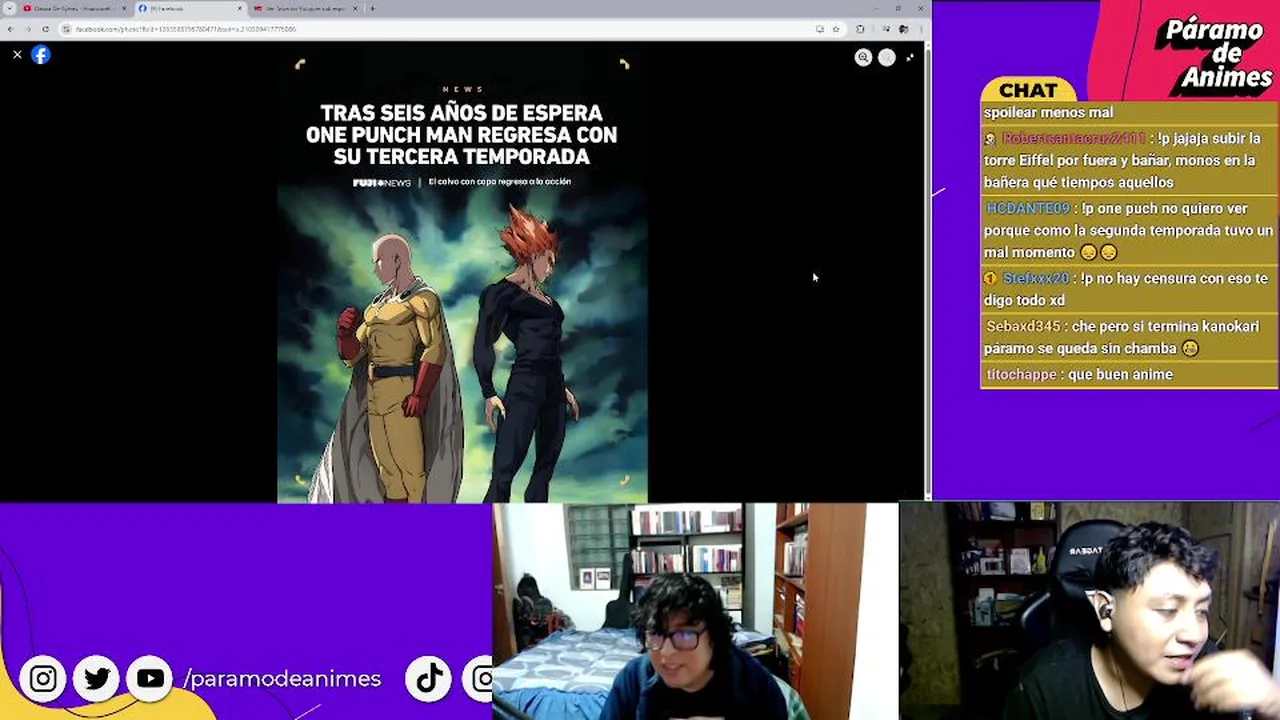Zoom in on the photo

tap(863, 57)
